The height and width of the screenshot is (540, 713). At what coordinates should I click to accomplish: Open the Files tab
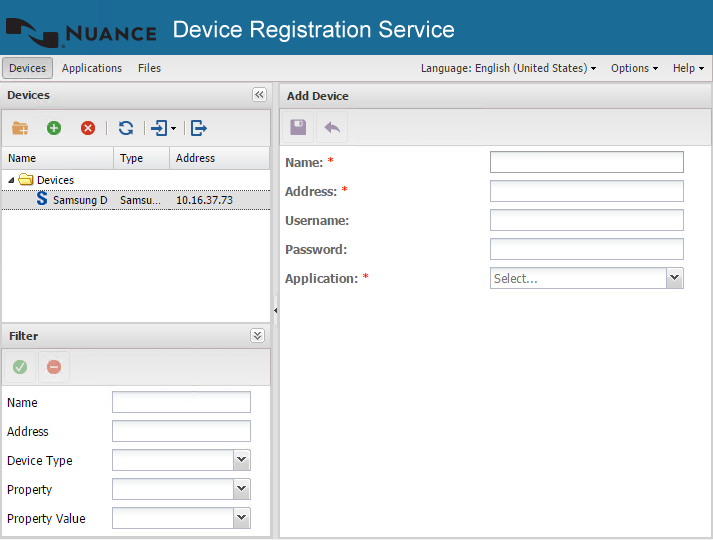[x=149, y=68]
